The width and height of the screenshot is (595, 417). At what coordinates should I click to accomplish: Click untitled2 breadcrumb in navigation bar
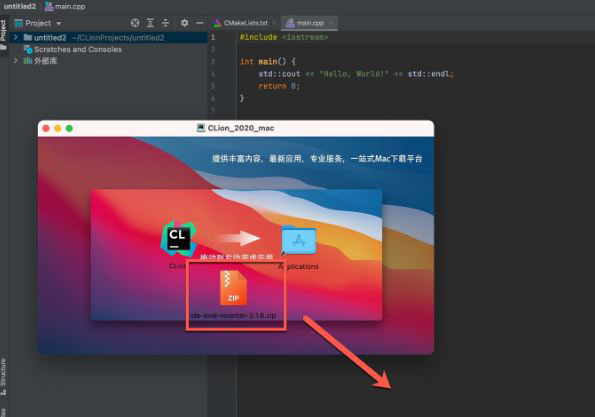20,6
